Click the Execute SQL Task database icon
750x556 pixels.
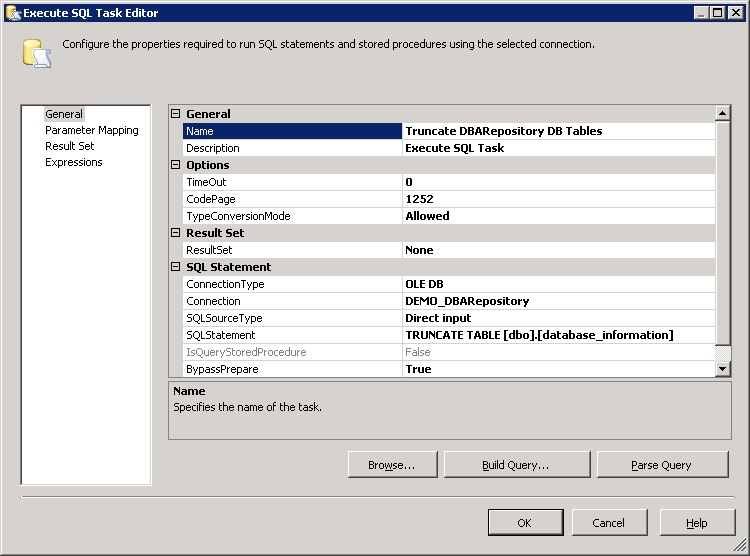(x=36, y=53)
